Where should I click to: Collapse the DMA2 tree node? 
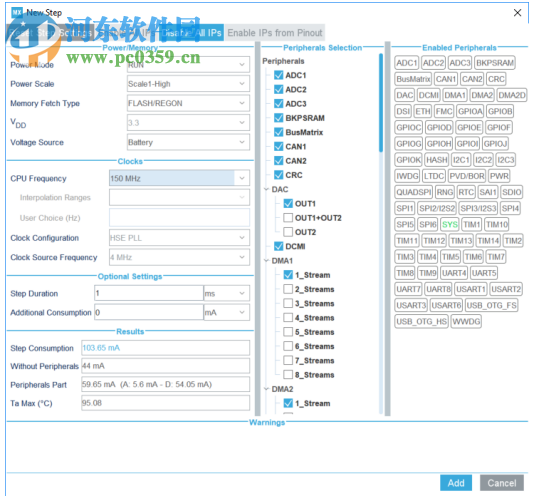[266, 389]
